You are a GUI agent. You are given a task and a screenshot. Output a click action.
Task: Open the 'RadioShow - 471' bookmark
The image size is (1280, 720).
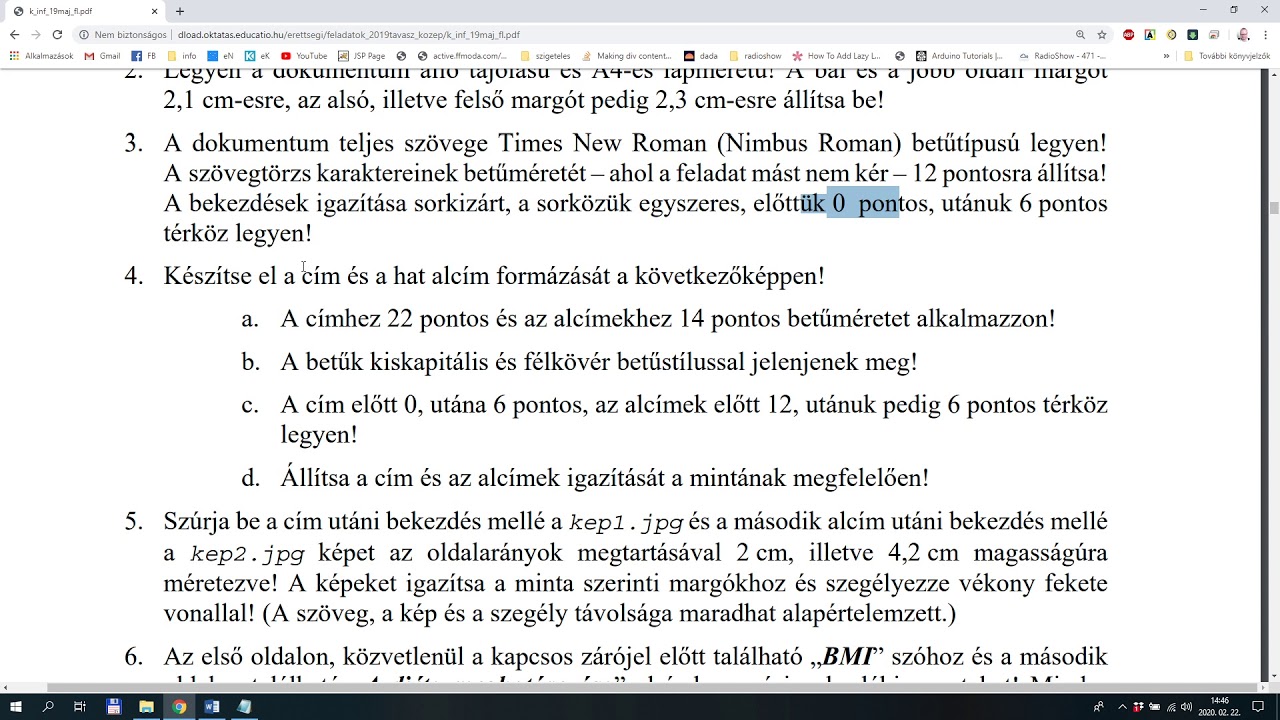(1062, 56)
